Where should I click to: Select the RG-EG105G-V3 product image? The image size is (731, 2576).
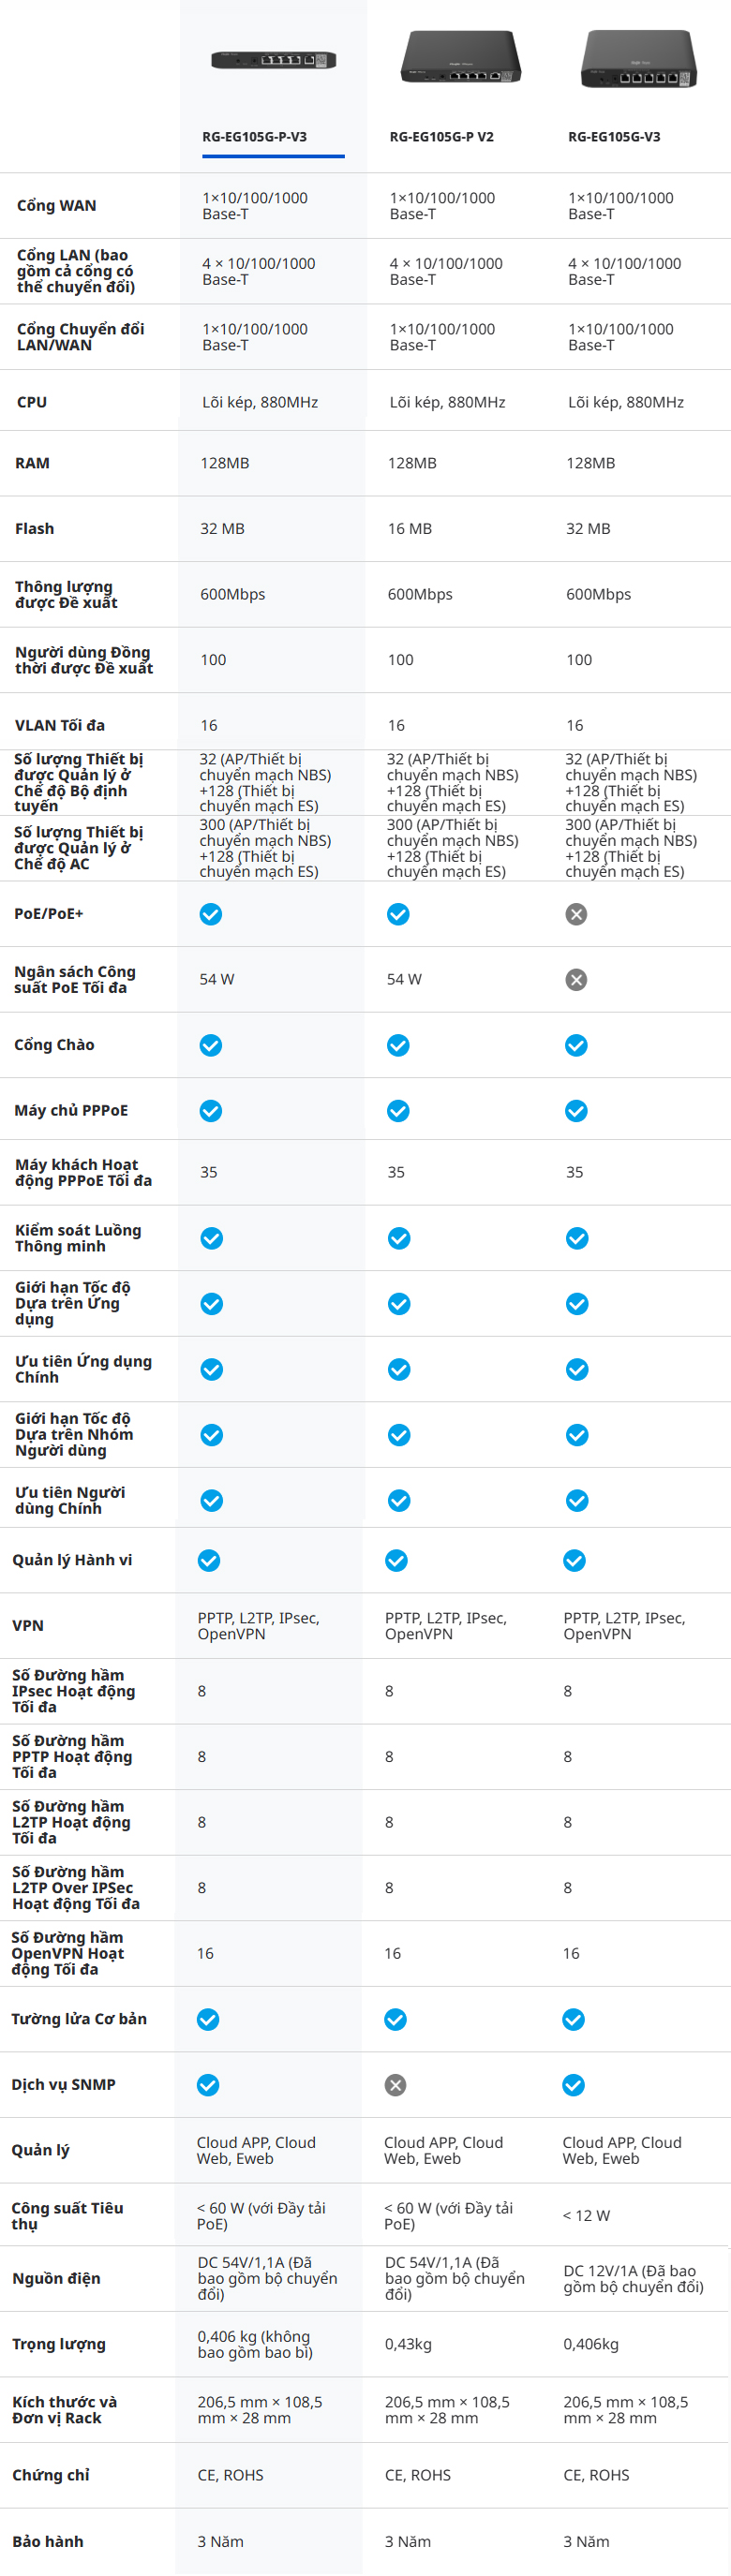(x=638, y=59)
